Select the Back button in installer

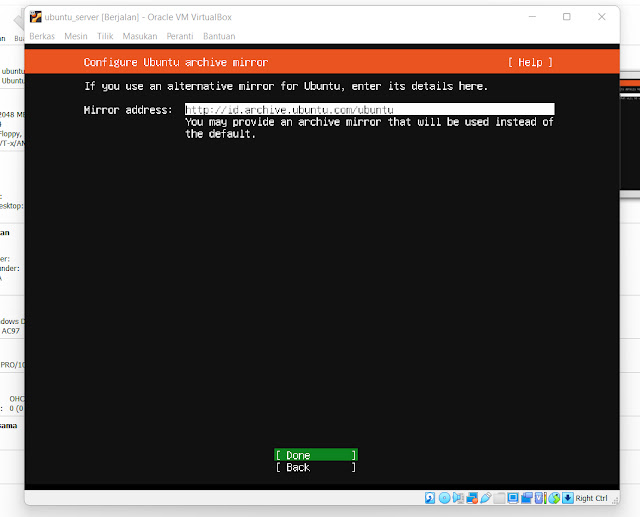[x=316, y=467]
